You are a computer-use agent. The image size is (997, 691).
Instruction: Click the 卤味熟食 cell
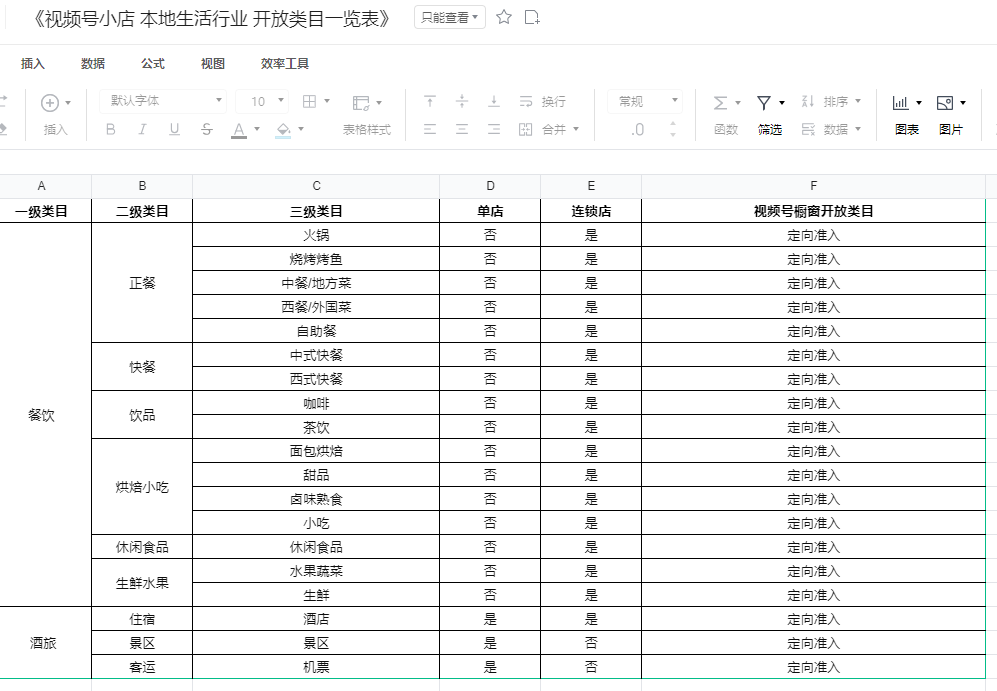[316, 499]
